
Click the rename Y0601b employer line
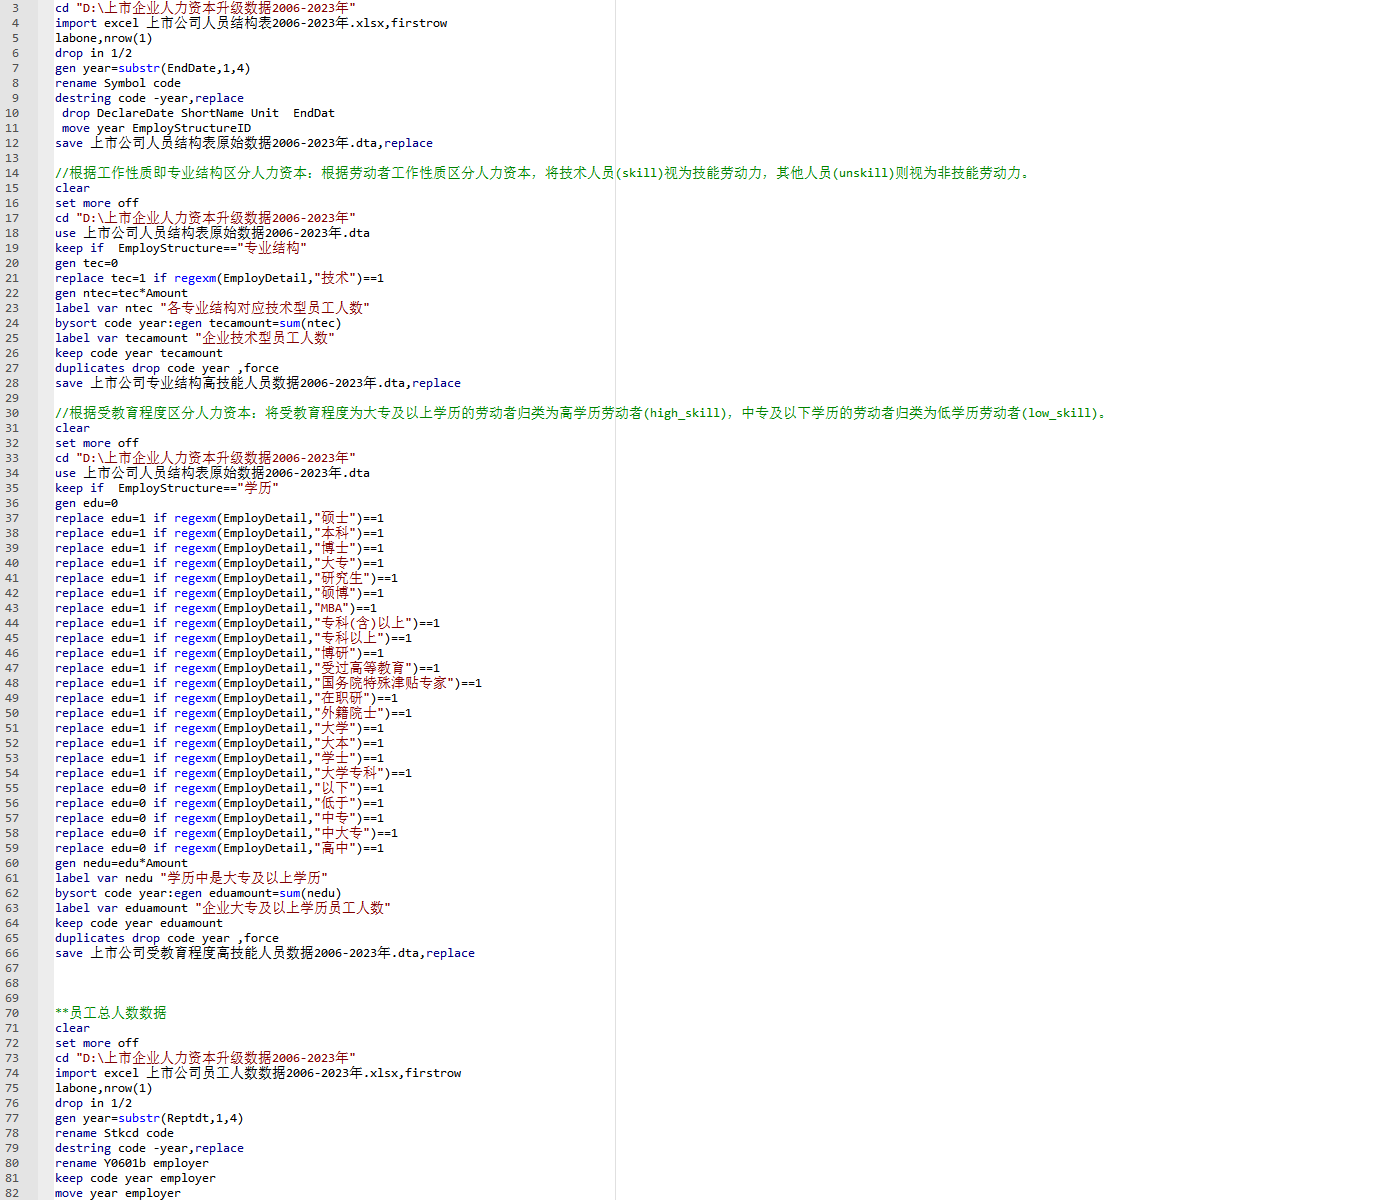pos(132,1163)
